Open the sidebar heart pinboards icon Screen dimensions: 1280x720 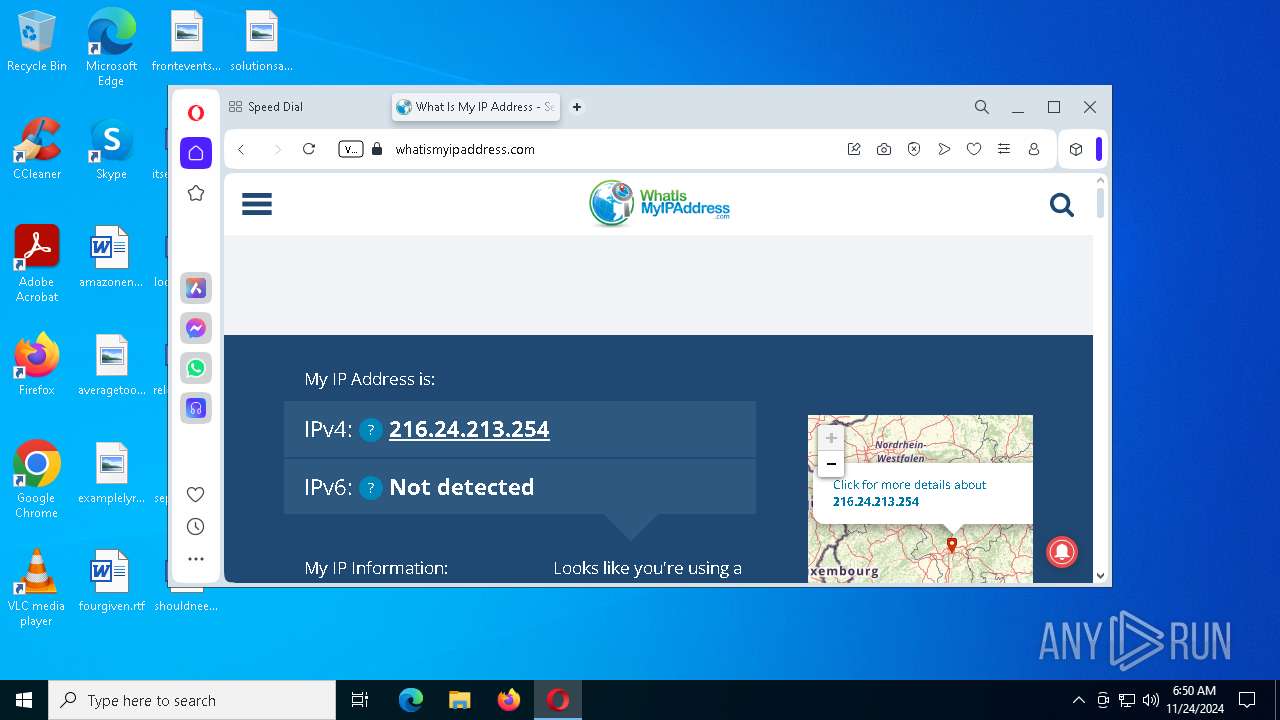click(196, 494)
